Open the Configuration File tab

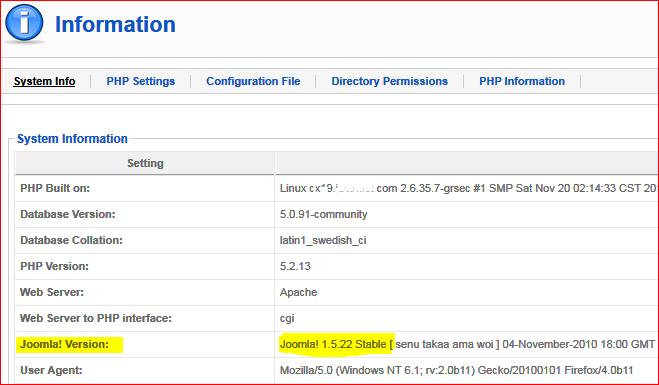[253, 81]
